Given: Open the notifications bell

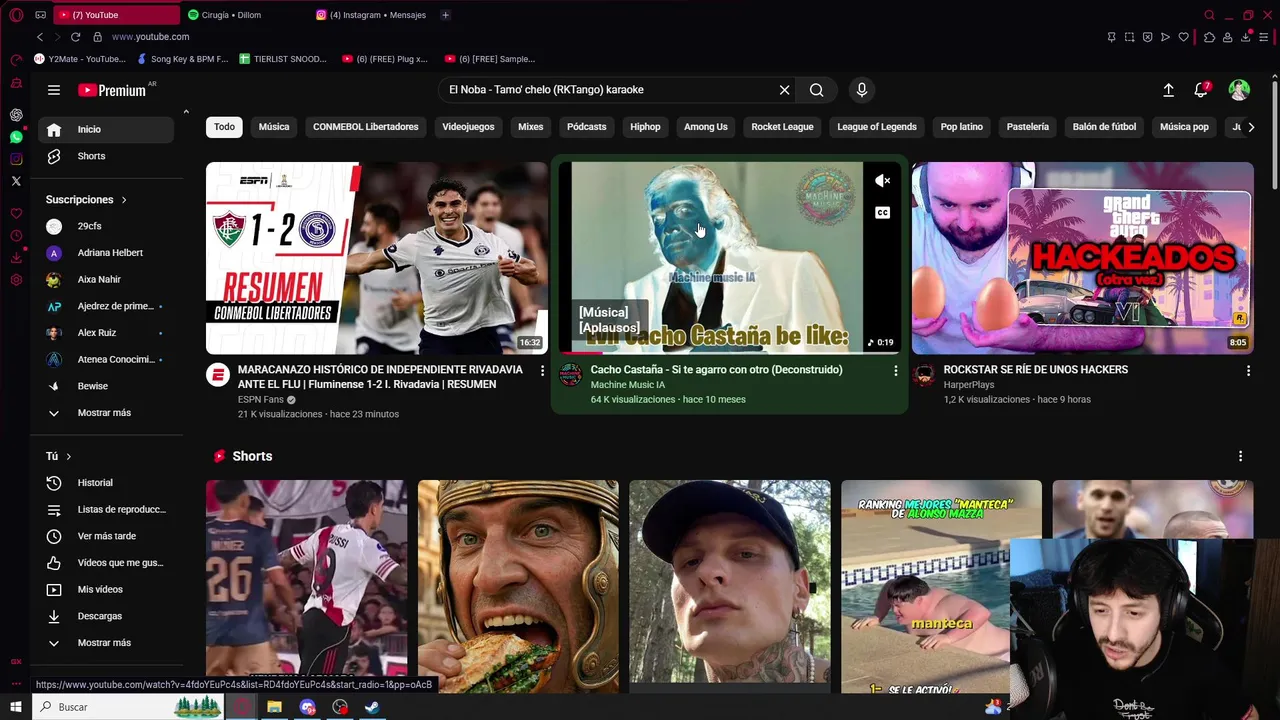Looking at the screenshot, I should tap(1201, 90).
